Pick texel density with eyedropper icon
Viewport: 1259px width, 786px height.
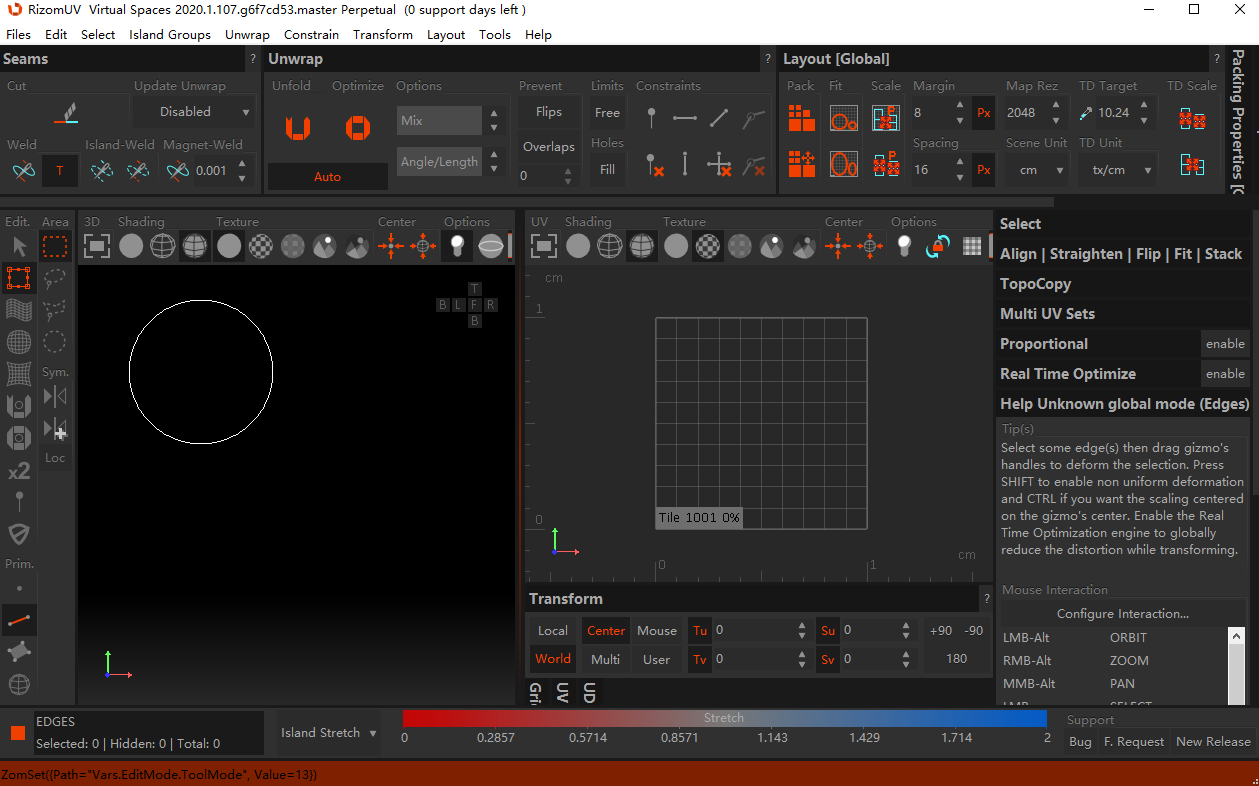[x=1086, y=113]
